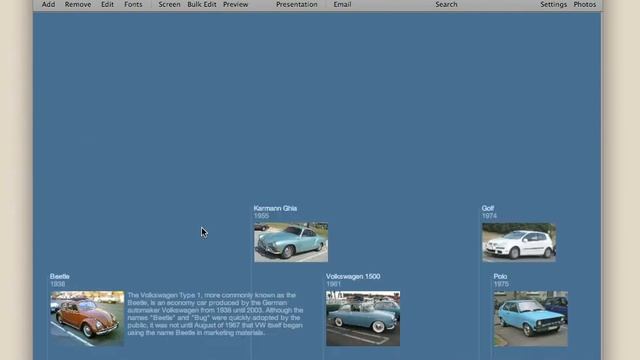Image resolution: width=640 pixels, height=360 pixels.
Task: Click the 1961 date under Volkswagen 1500
Action: click(x=333, y=284)
